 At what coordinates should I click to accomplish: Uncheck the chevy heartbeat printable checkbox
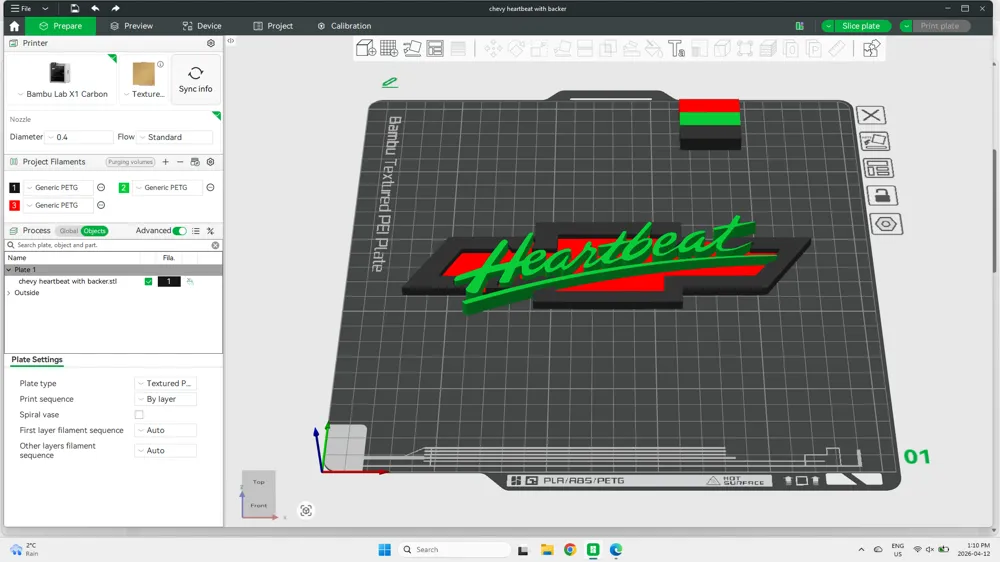149,281
